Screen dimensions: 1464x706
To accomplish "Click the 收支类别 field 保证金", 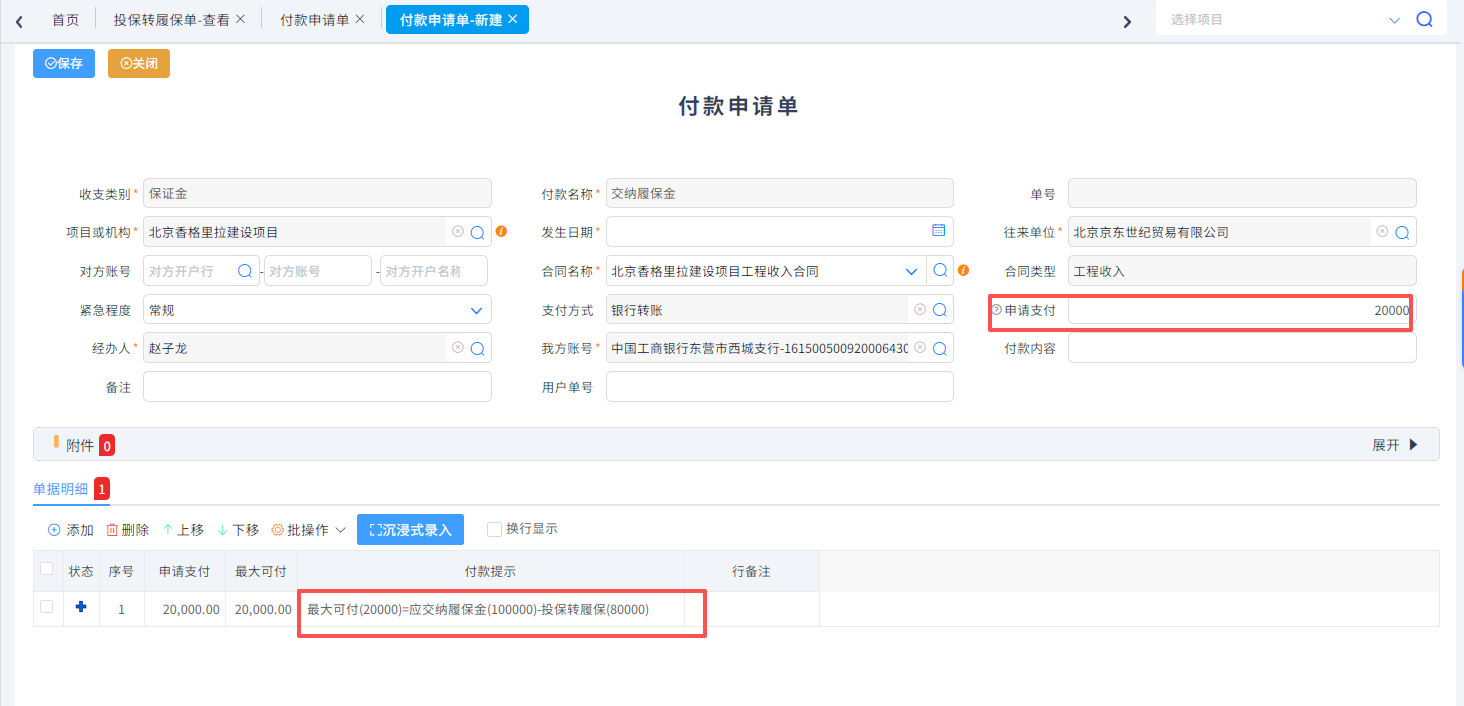I will click(317, 193).
